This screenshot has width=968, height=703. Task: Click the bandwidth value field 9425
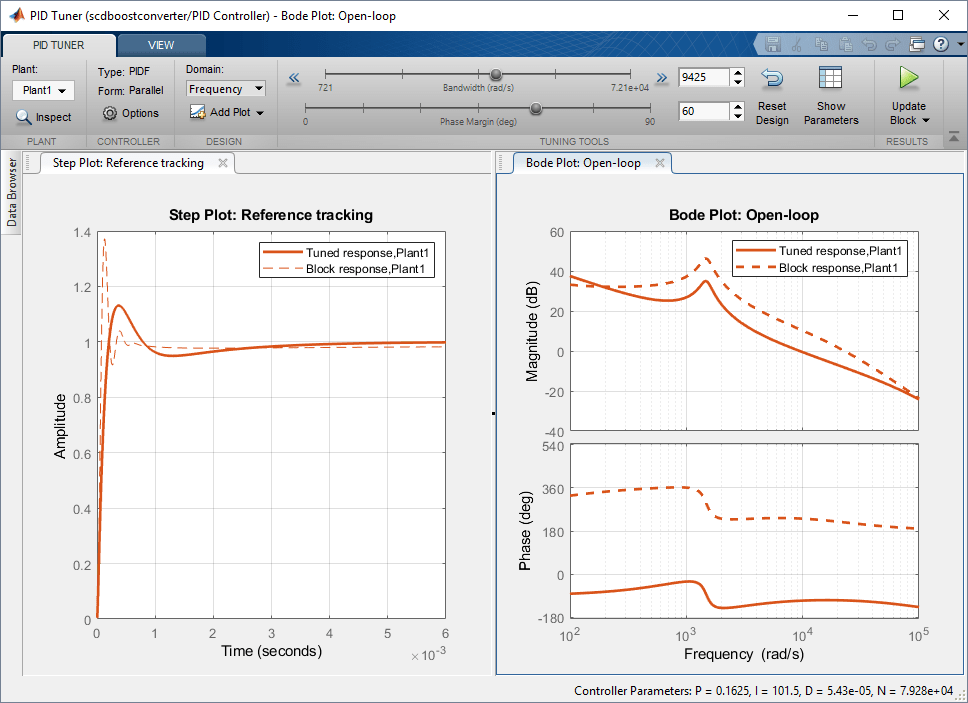click(704, 77)
